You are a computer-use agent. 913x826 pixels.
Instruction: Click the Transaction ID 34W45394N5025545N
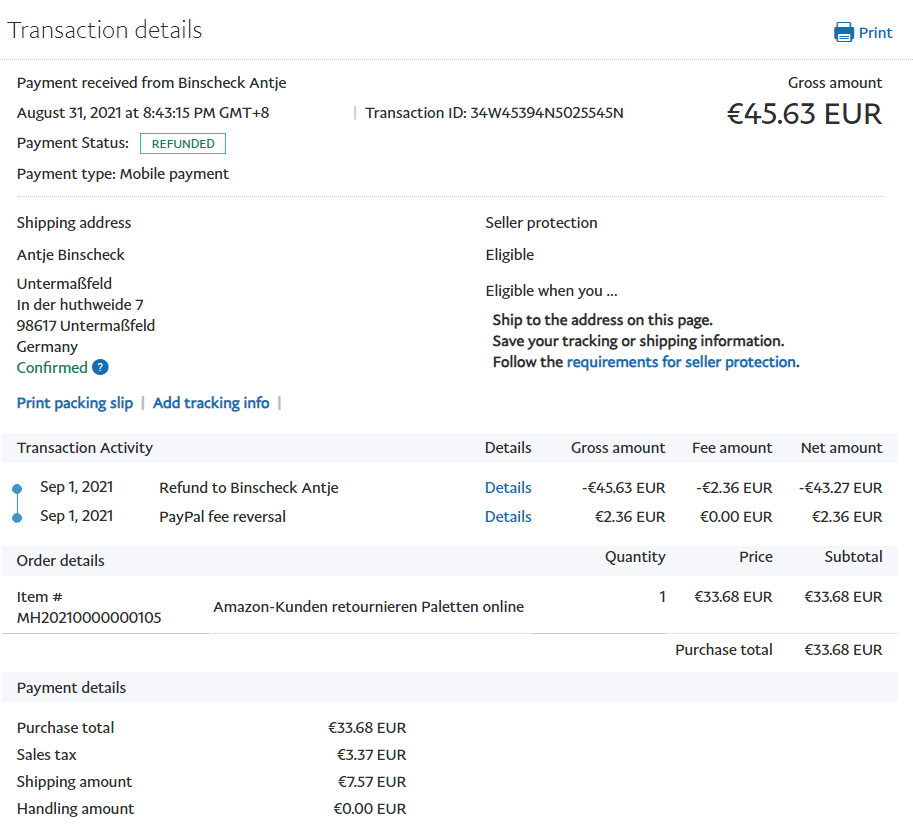(x=546, y=113)
